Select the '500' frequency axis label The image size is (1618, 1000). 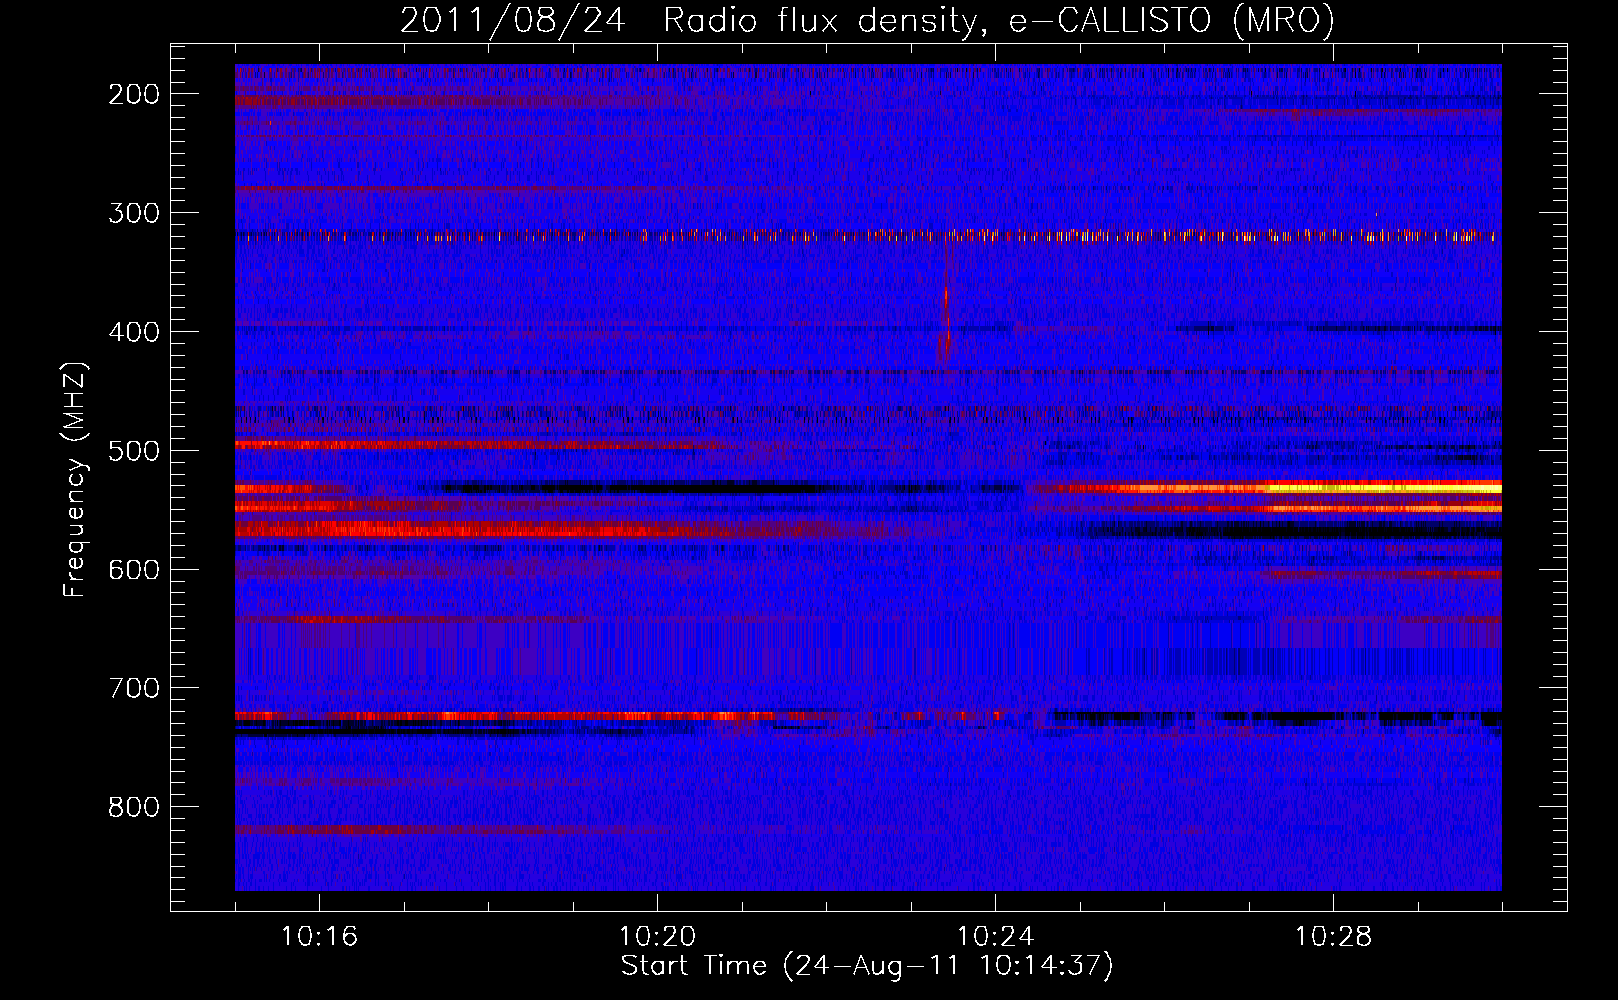tap(133, 451)
